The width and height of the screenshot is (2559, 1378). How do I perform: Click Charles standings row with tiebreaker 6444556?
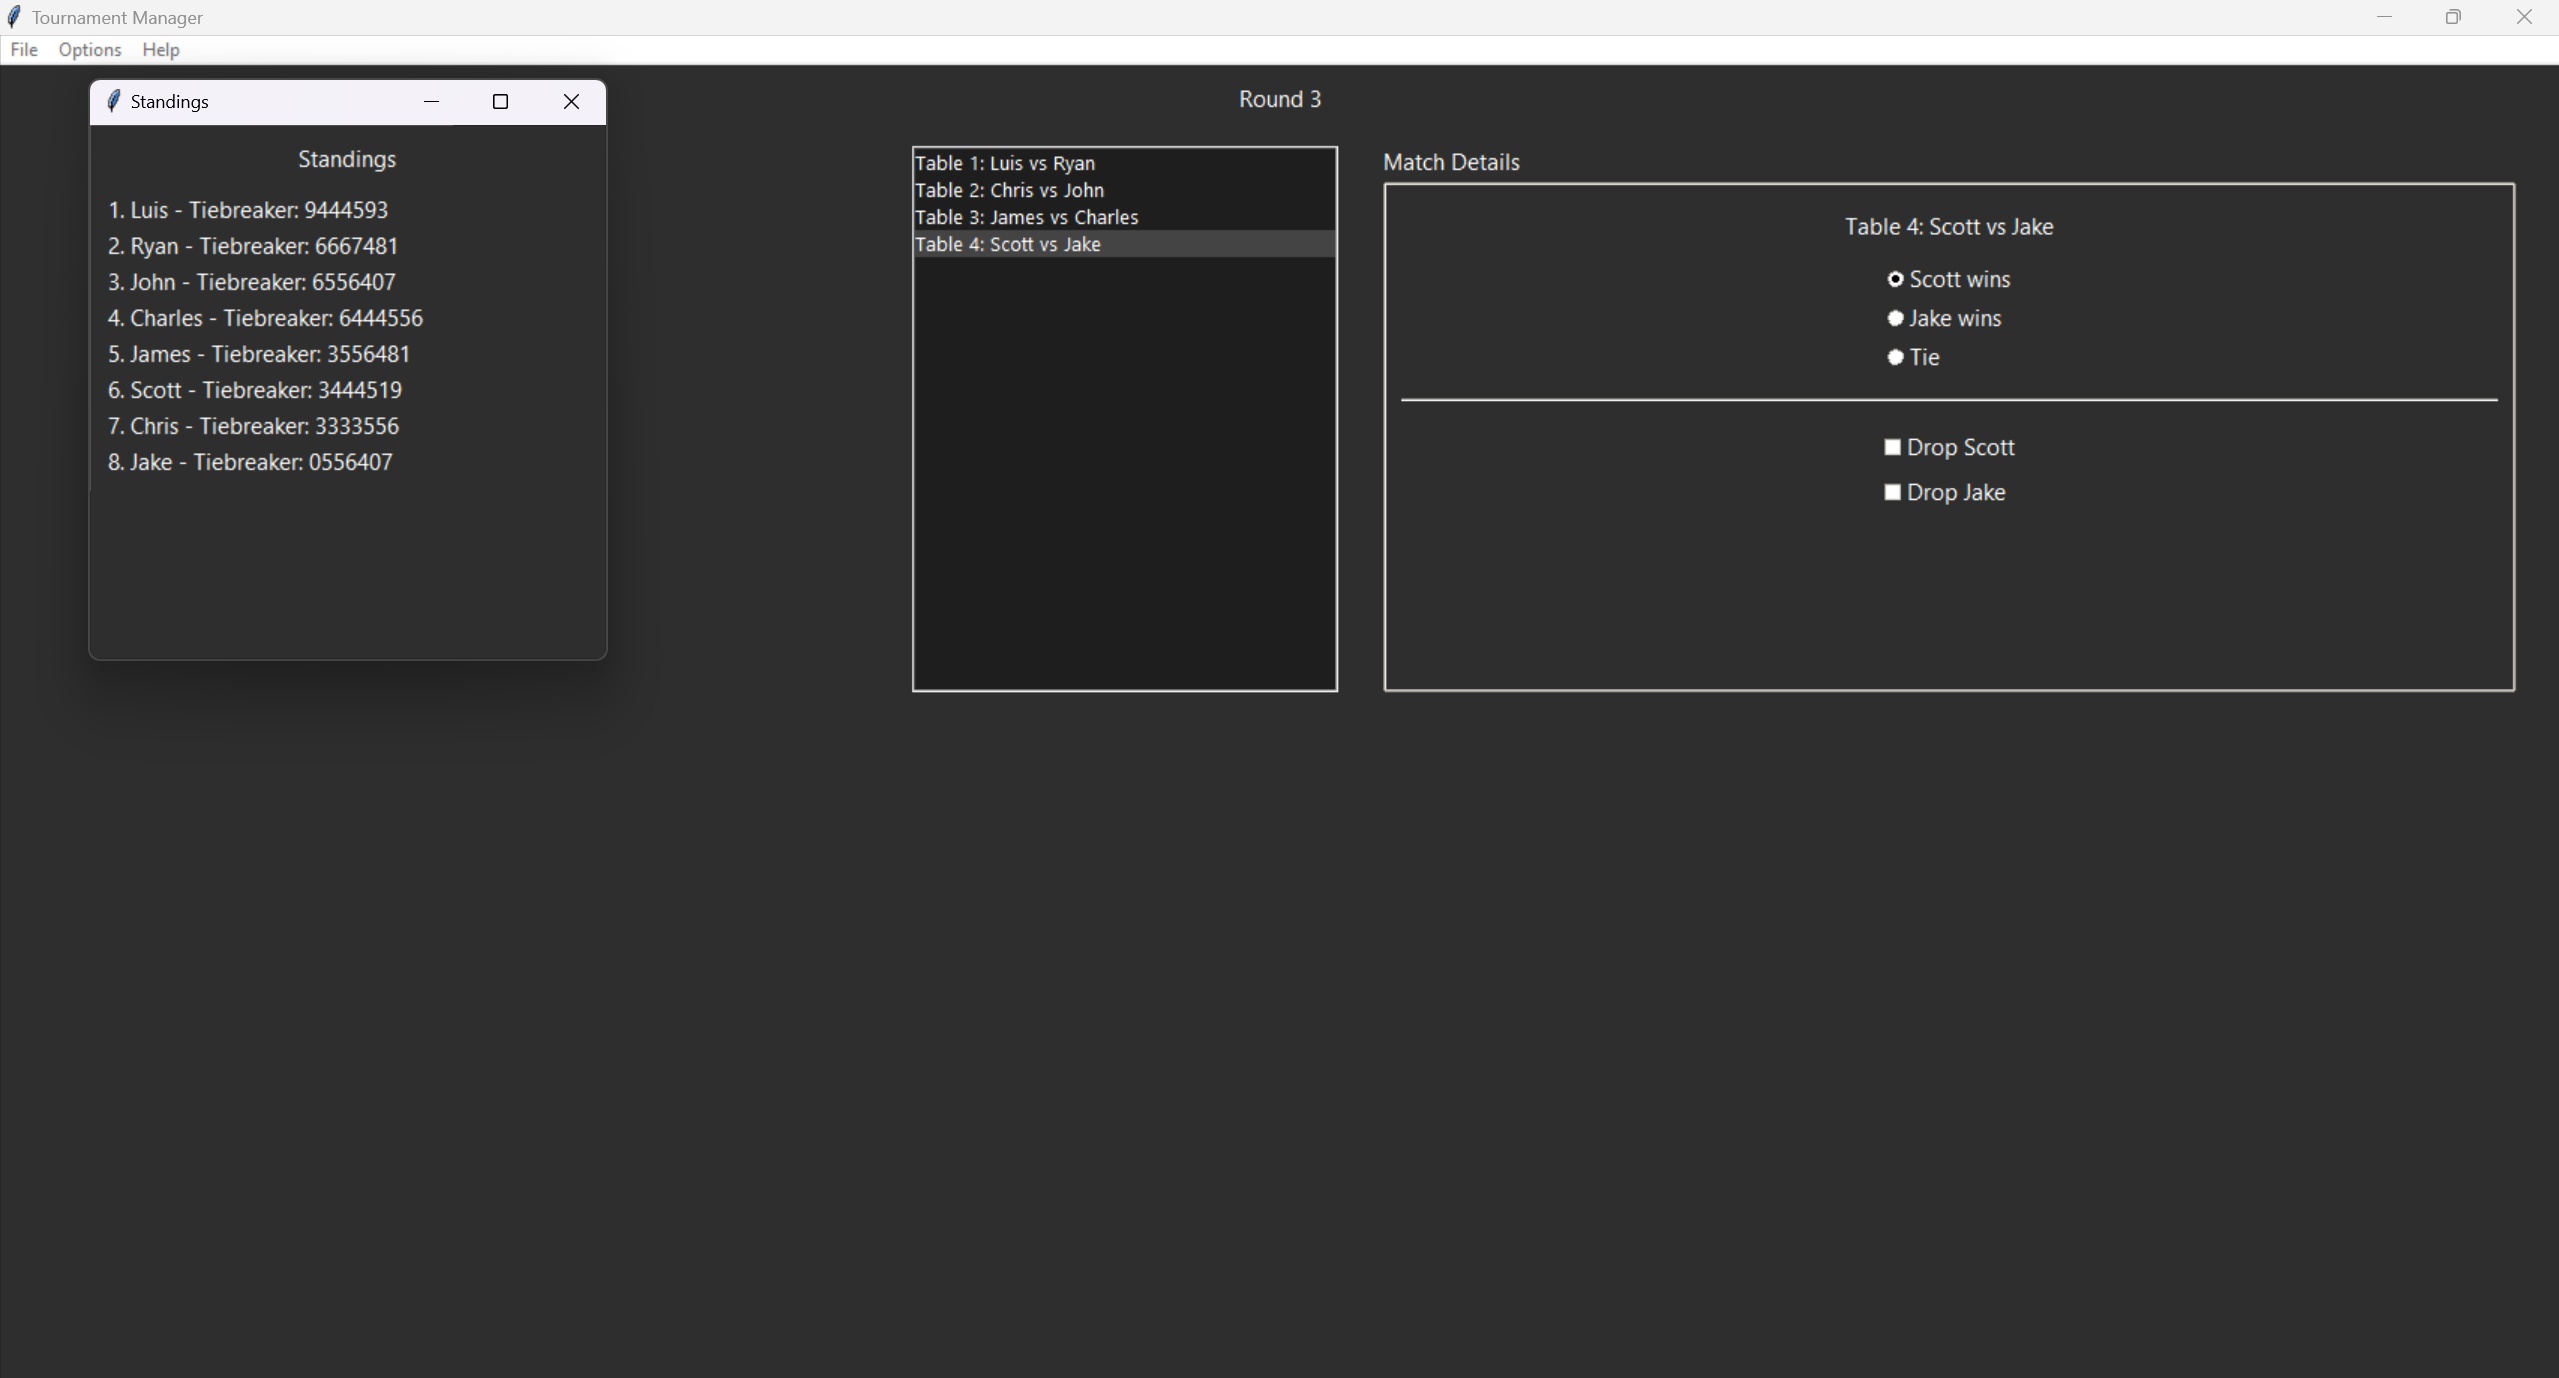pos(265,318)
